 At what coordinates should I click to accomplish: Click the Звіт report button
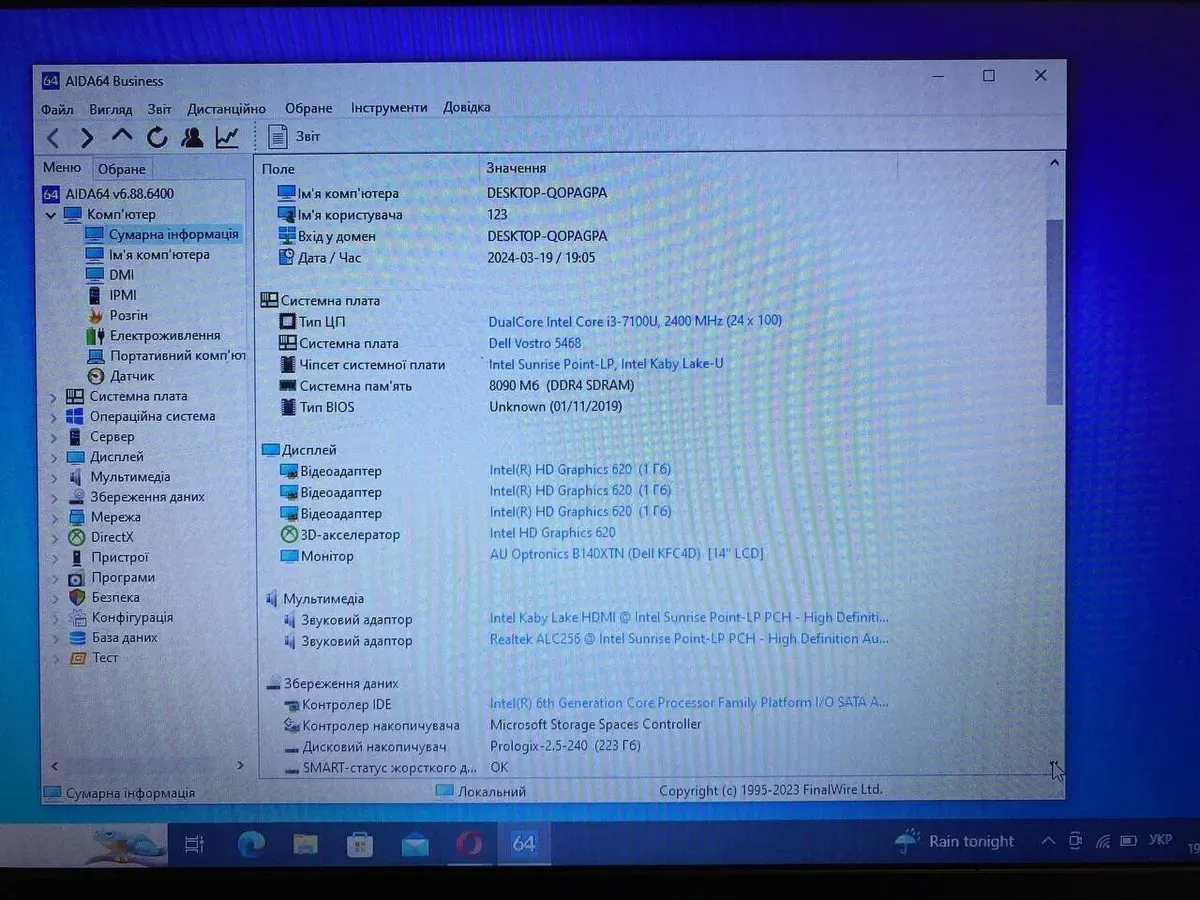click(x=294, y=137)
